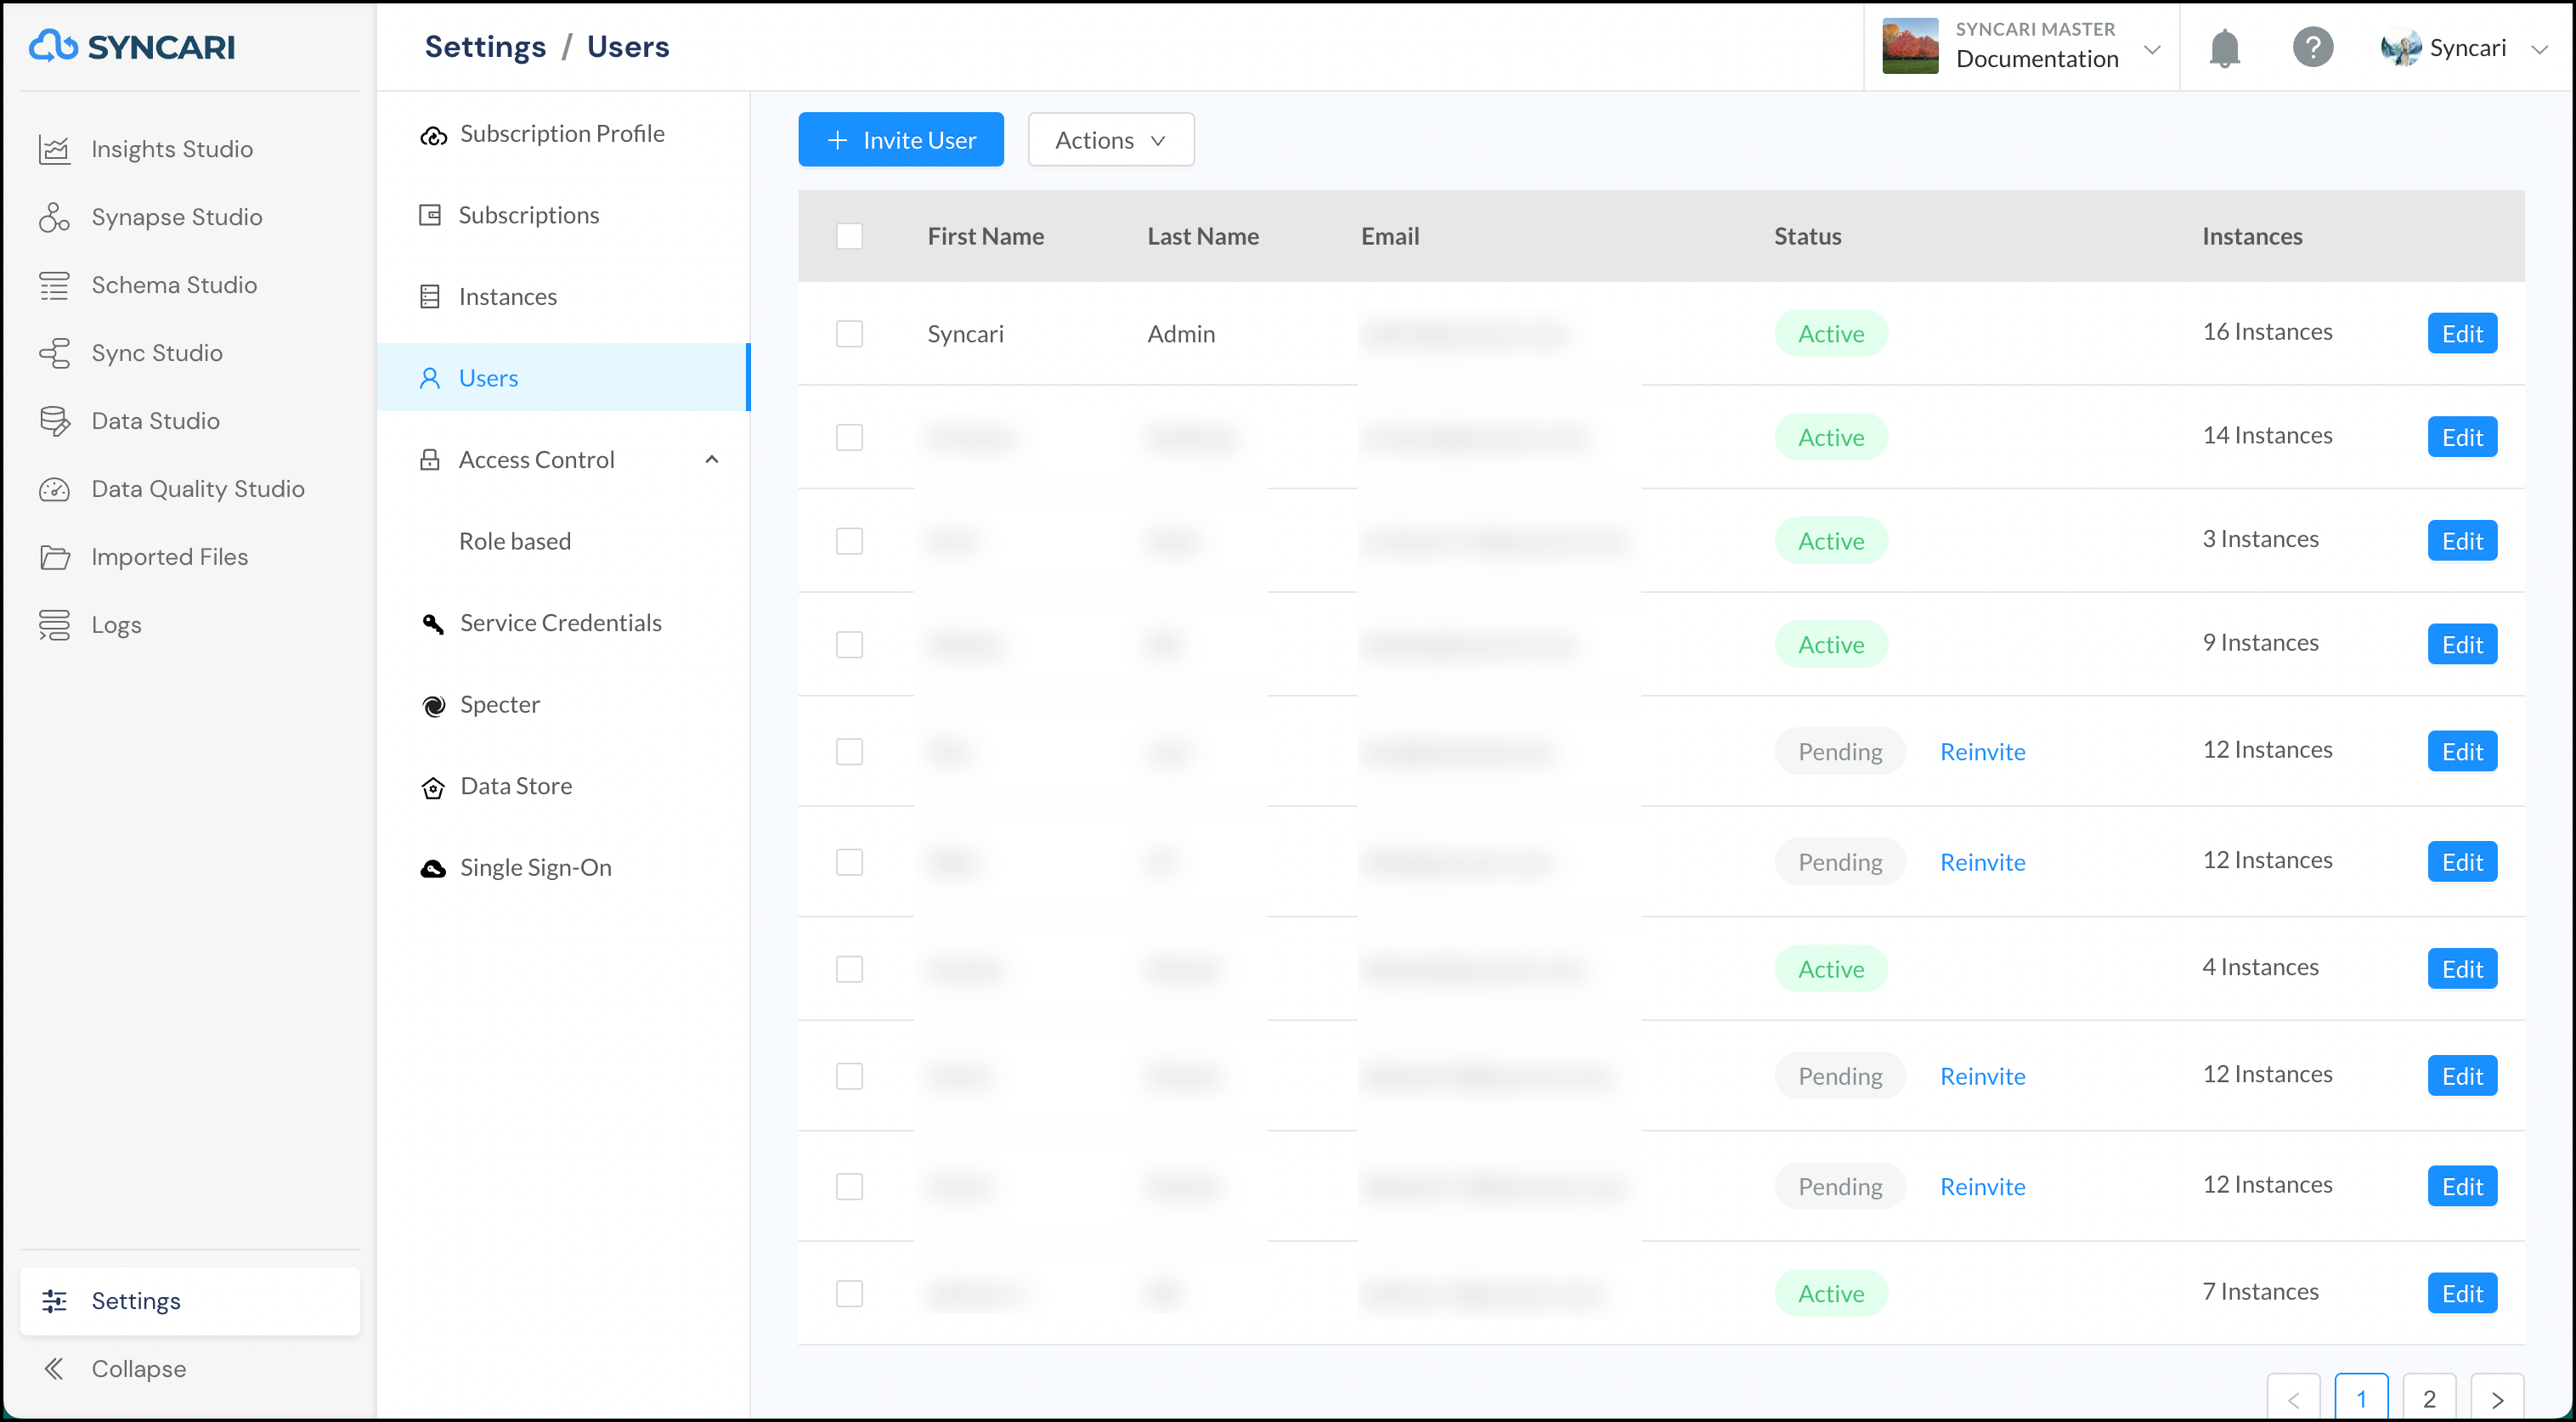This screenshot has width=2576, height=1422.
Task: Check the 4 Instances row checkbox
Action: pyautogui.click(x=849, y=968)
